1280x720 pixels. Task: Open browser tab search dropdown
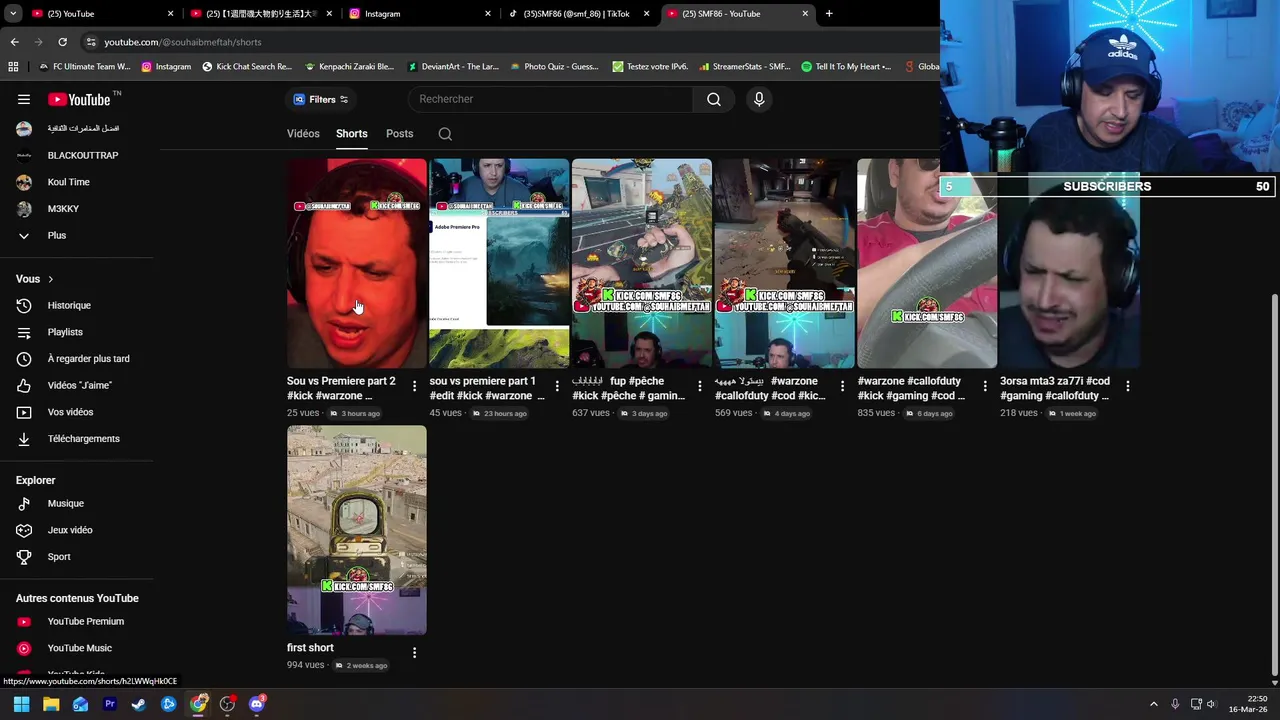coord(13,14)
